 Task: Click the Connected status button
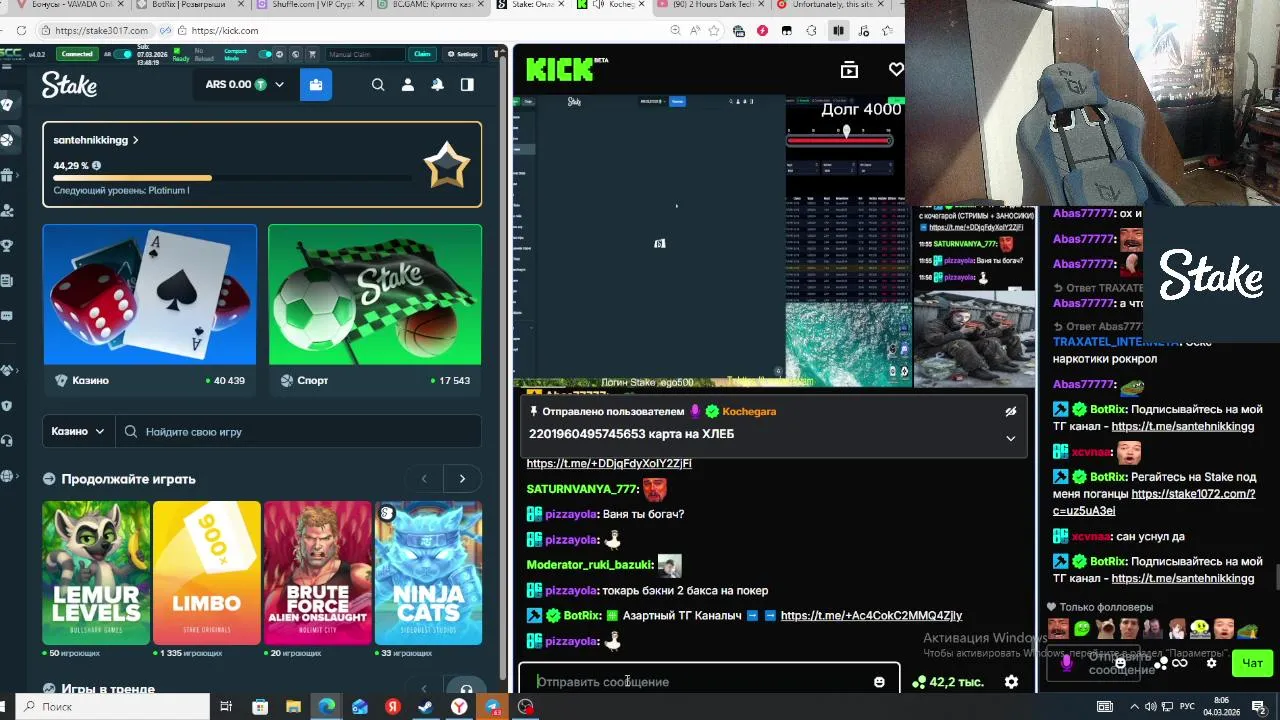click(x=76, y=54)
